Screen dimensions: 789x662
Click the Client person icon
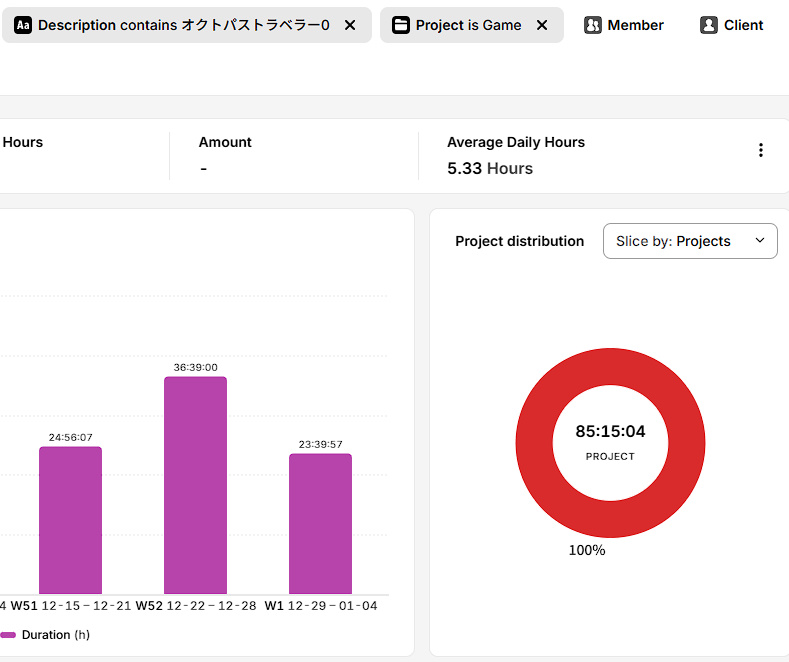(x=709, y=25)
